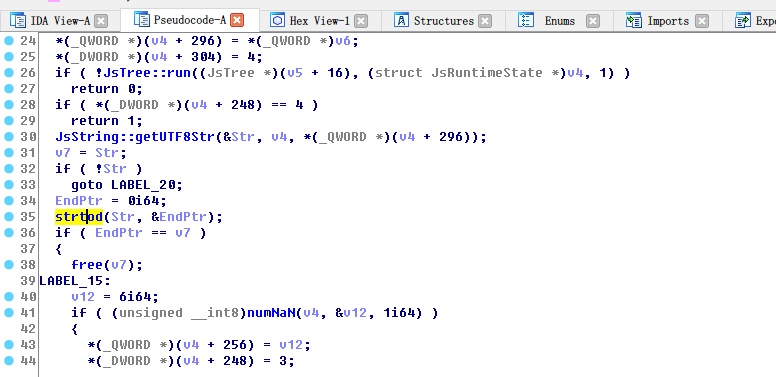Click the Pseudocode-A tab icon

(142, 20)
